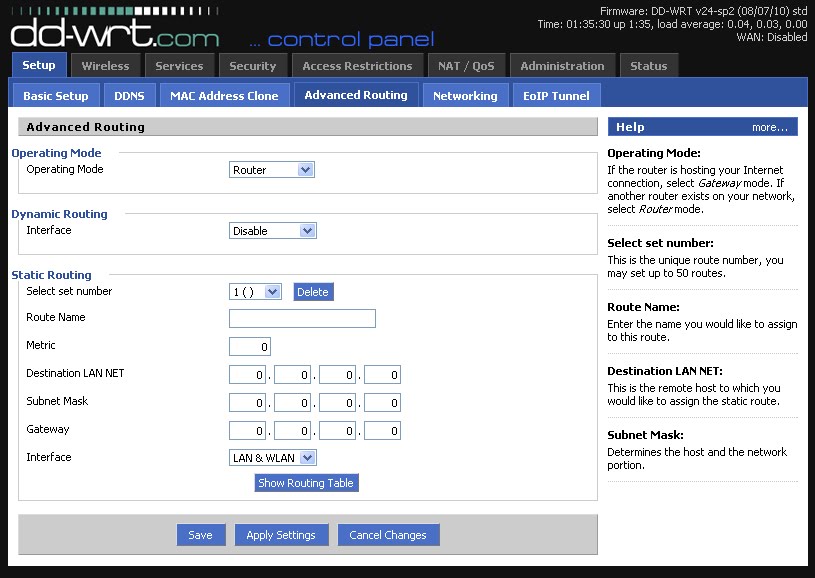Open the Help more... link

[770, 127]
